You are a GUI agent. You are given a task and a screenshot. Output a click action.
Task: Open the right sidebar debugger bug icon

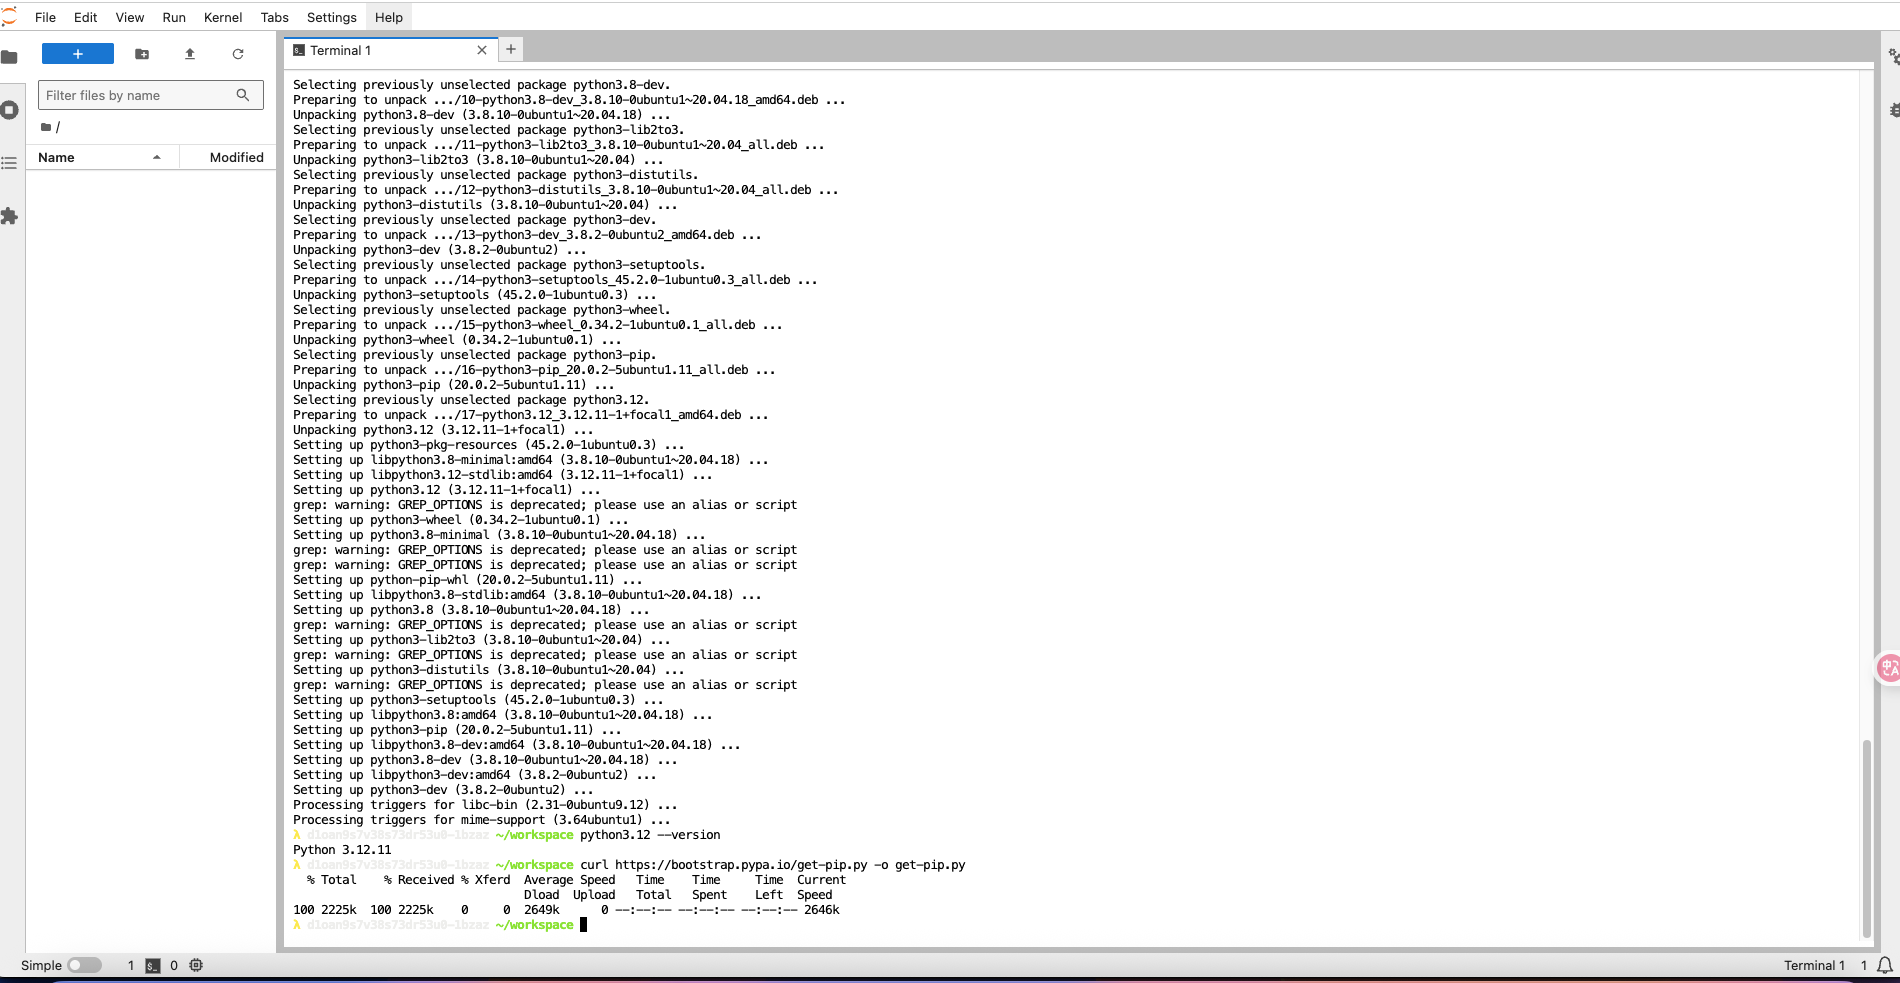click(1893, 110)
